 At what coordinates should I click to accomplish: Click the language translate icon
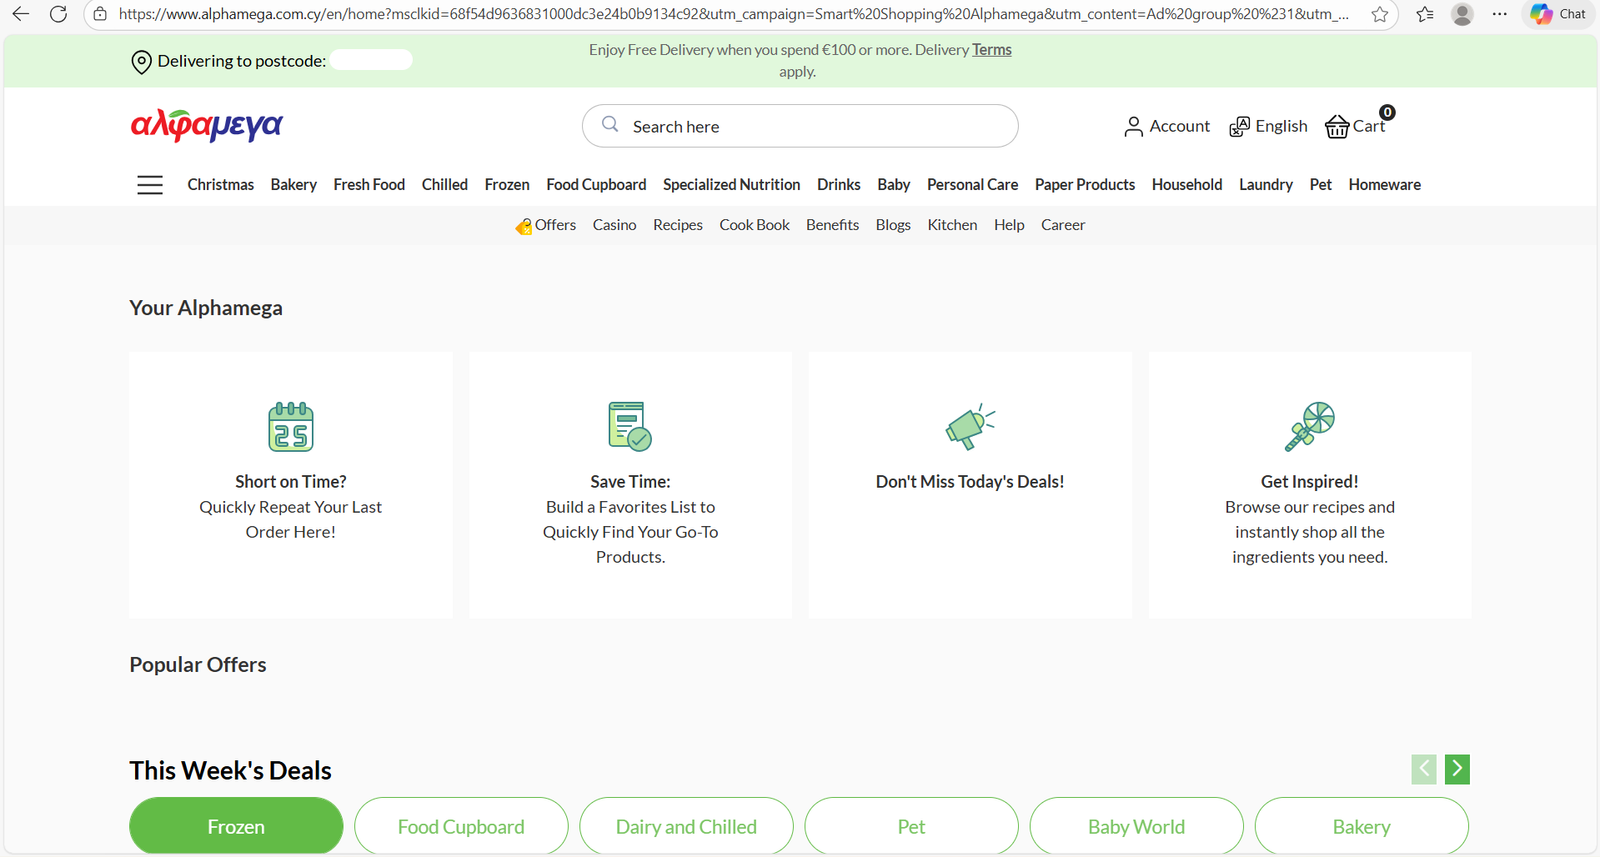click(1239, 127)
